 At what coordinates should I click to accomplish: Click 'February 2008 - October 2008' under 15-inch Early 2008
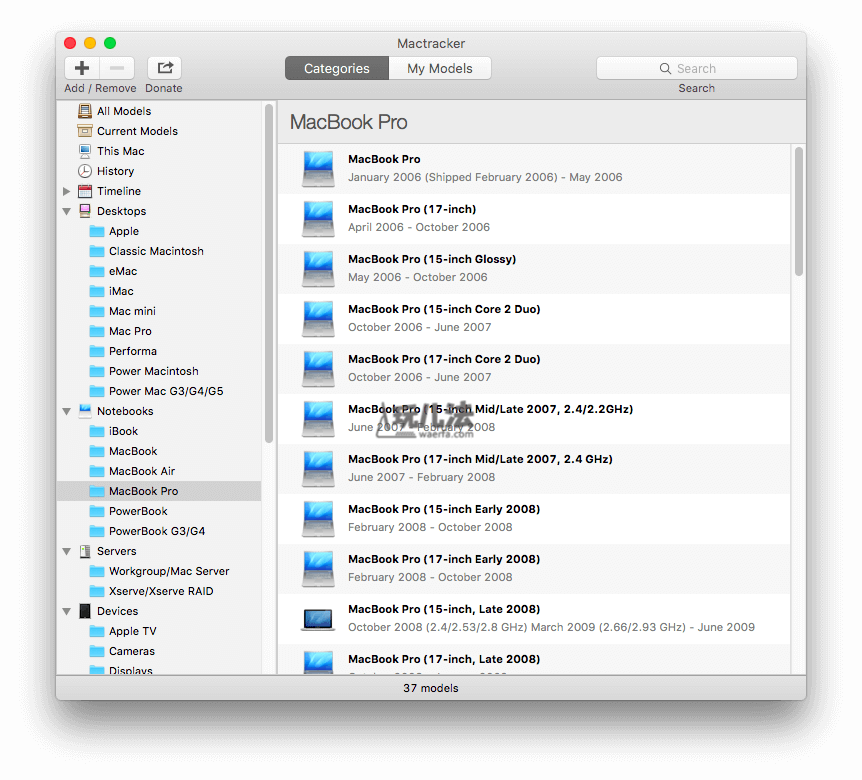click(x=430, y=528)
